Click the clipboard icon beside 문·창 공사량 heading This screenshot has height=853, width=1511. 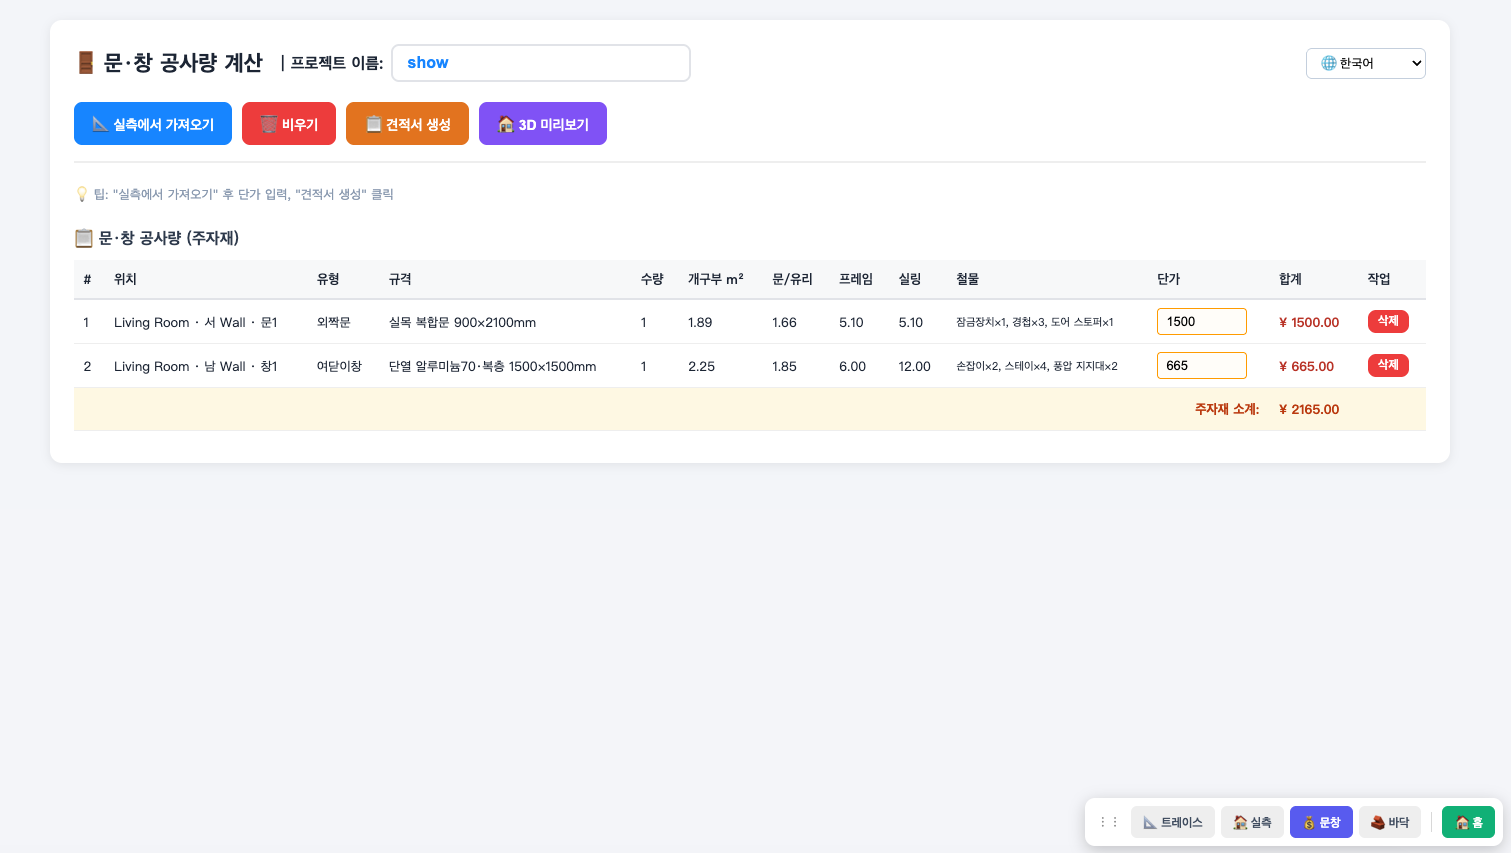(84, 238)
